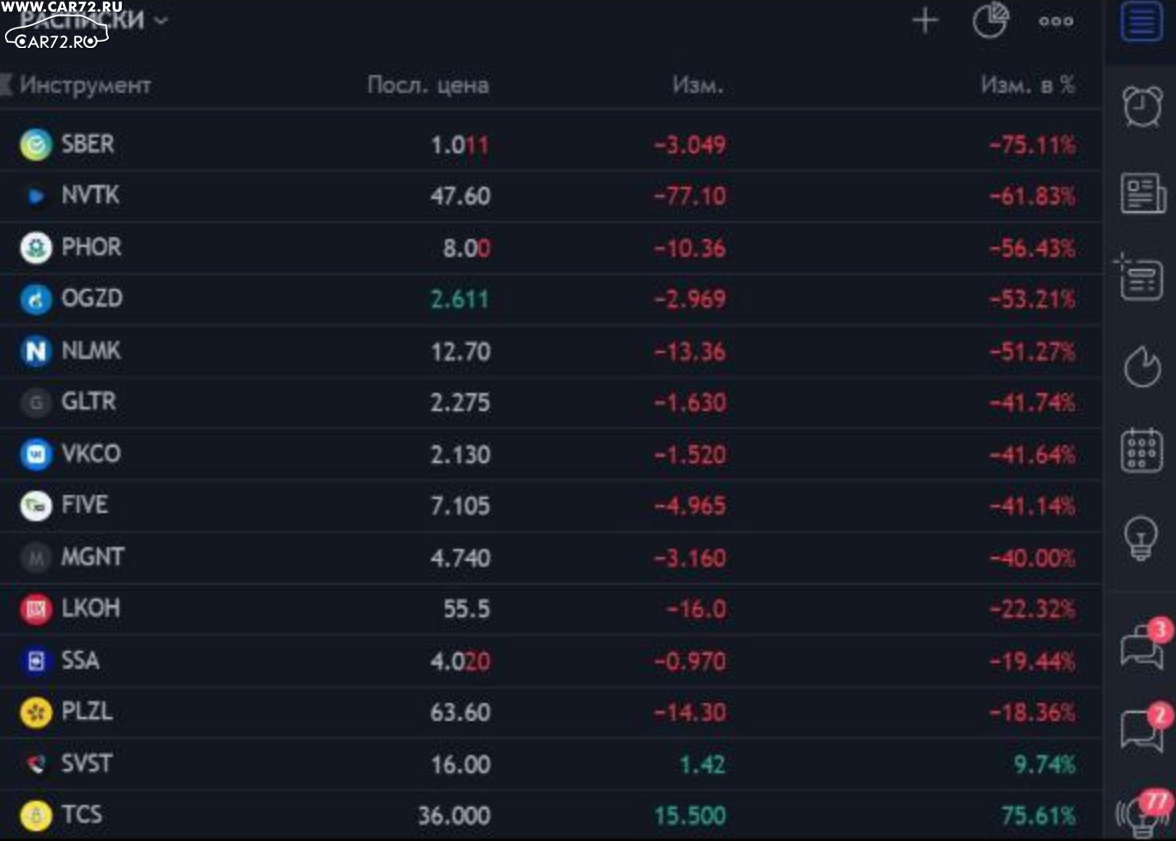Viewport: 1176px width, 841px height.
Task: Open advanced view pie chart icon
Action: (x=990, y=20)
